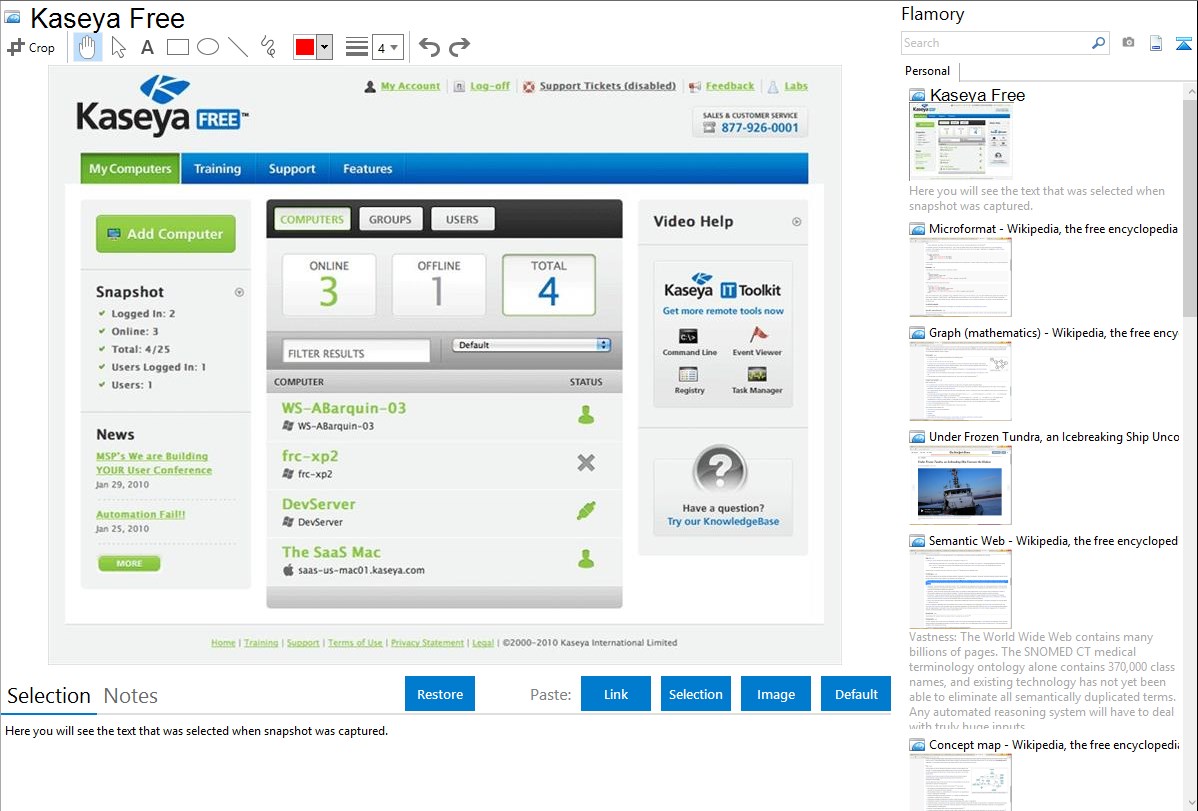
Task: Click the Default paste button
Action: 856,694
